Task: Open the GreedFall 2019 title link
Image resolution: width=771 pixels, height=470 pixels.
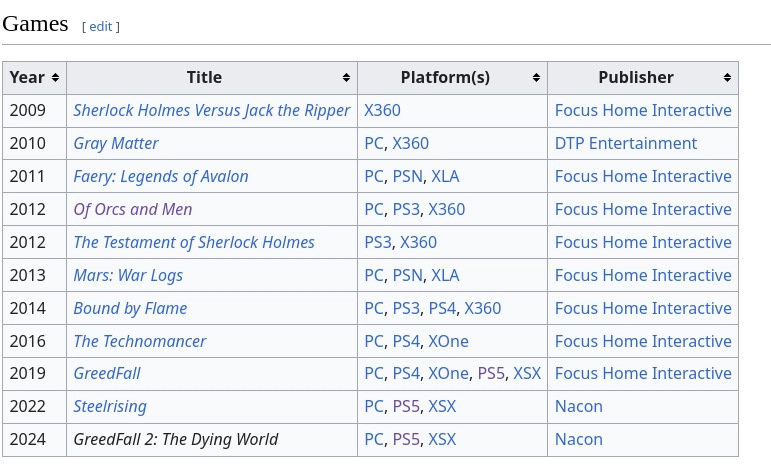Action: pyautogui.click(x=107, y=374)
